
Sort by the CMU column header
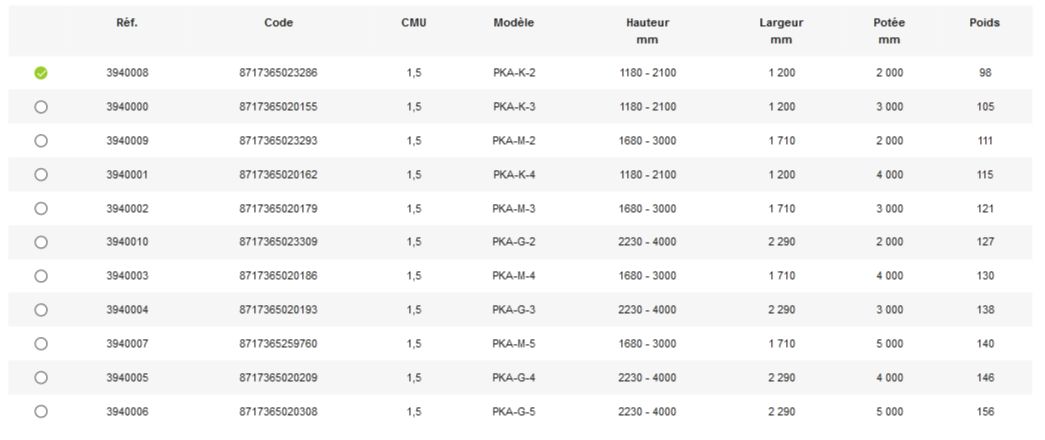point(414,23)
